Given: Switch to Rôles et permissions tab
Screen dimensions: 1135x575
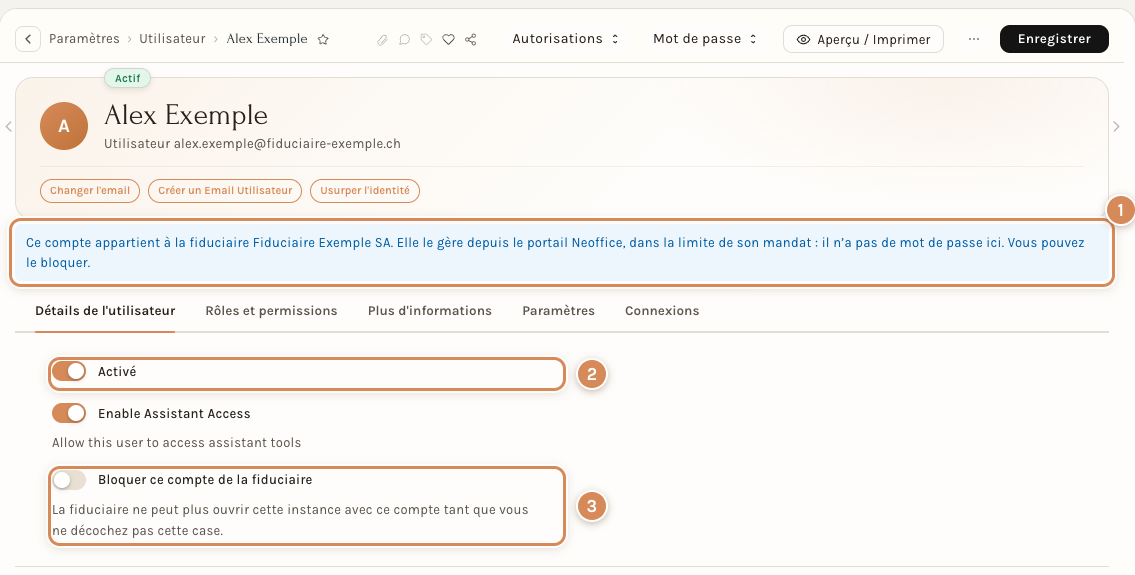Looking at the screenshot, I should tap(271, 311).
